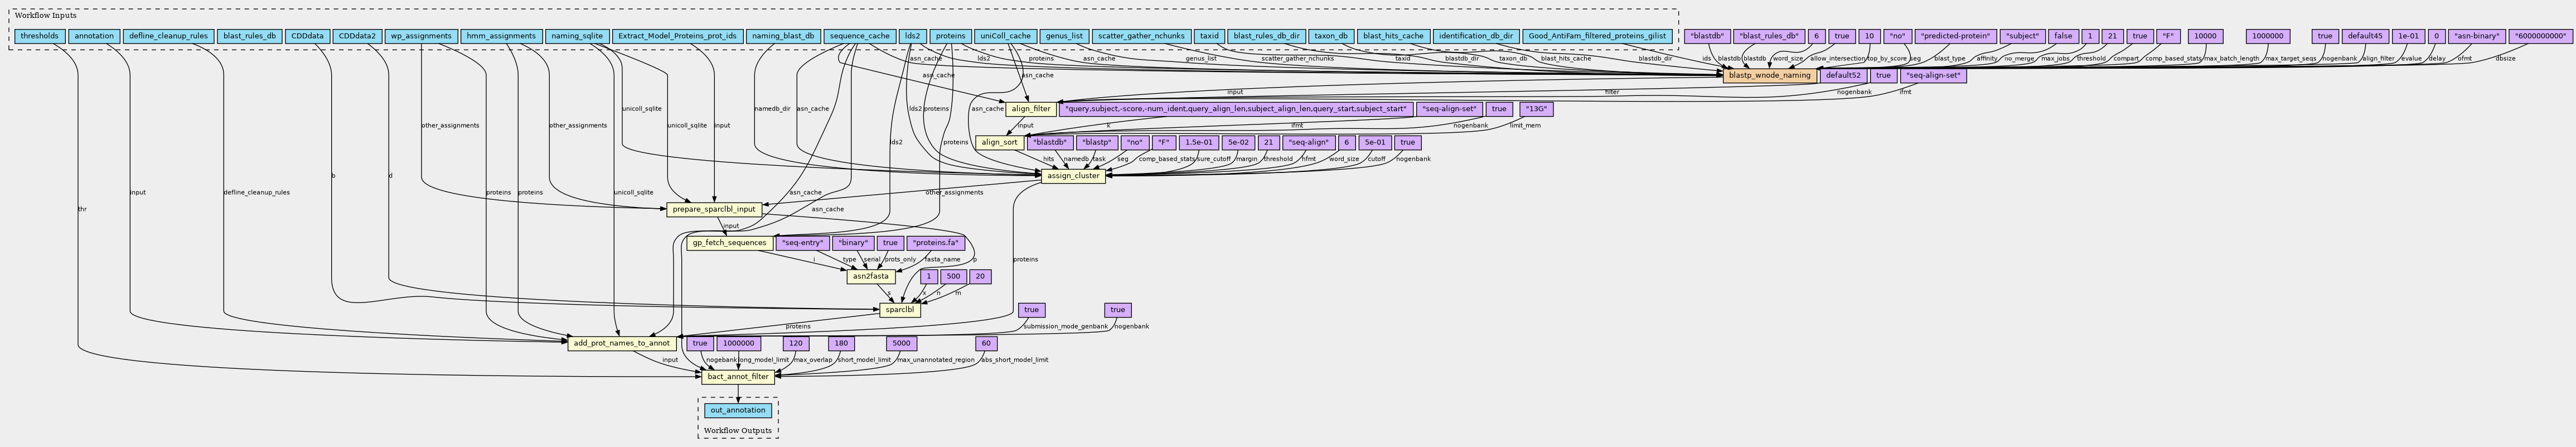Viewport: 2576px width, 447px height.
Task: Click the hmm_assignments input node
Action: (502, 36)
